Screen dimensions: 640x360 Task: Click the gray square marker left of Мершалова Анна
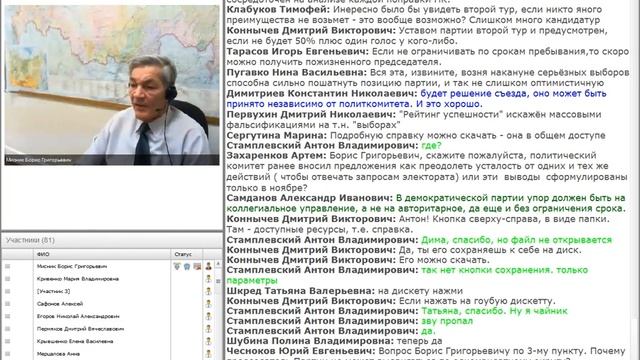(7, 353)
